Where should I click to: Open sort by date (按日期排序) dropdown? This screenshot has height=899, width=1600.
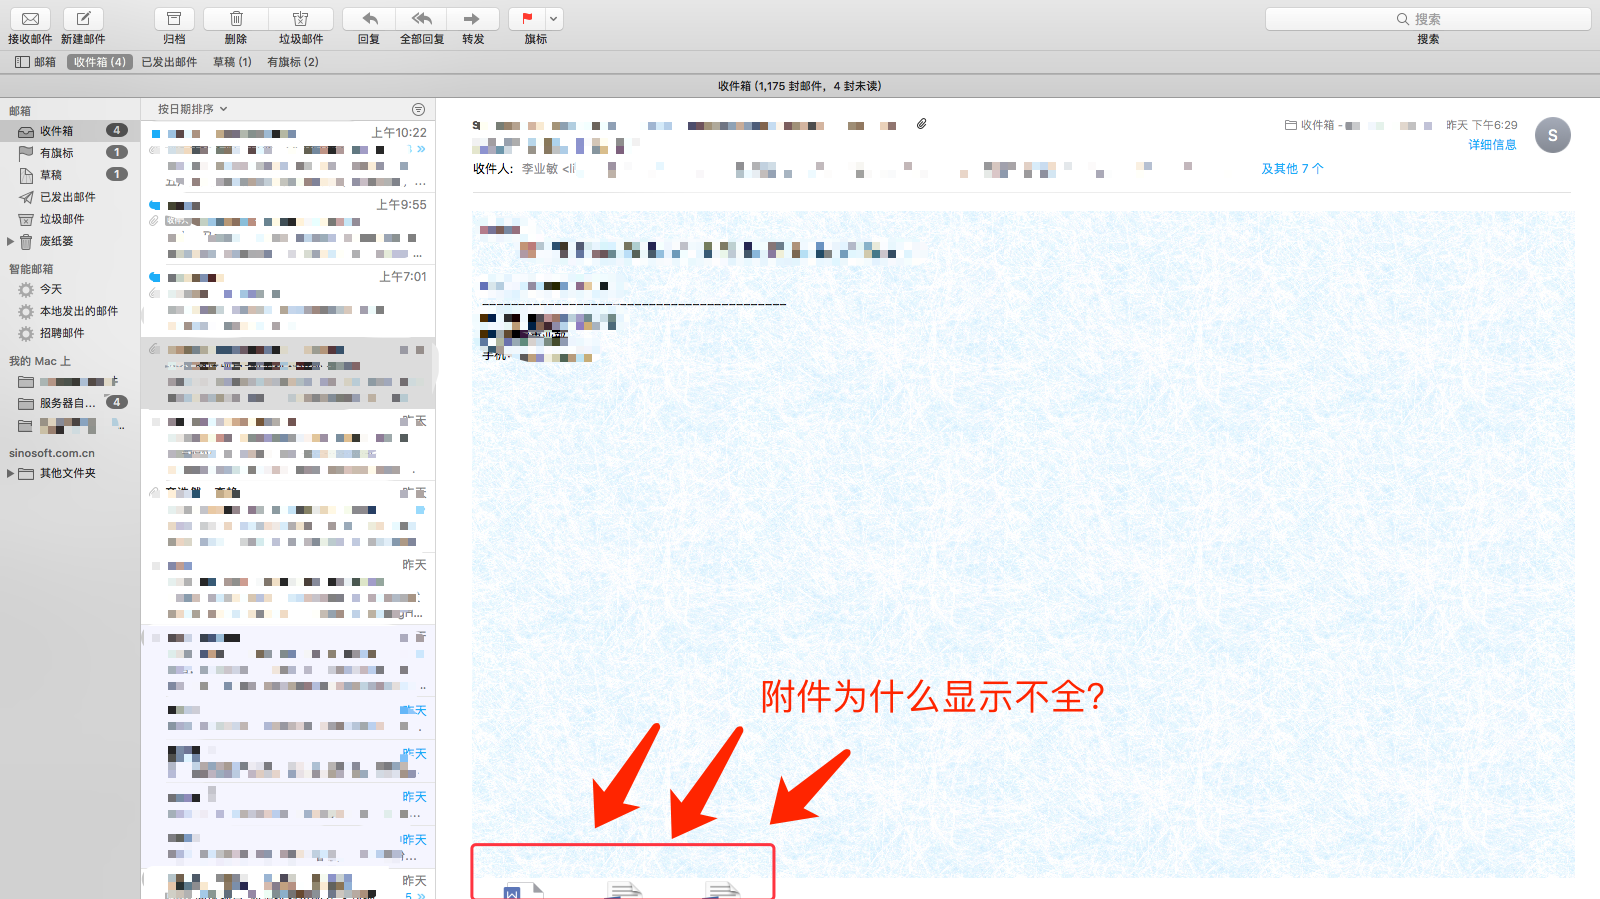pyautogui.click(x=192, y=109)
